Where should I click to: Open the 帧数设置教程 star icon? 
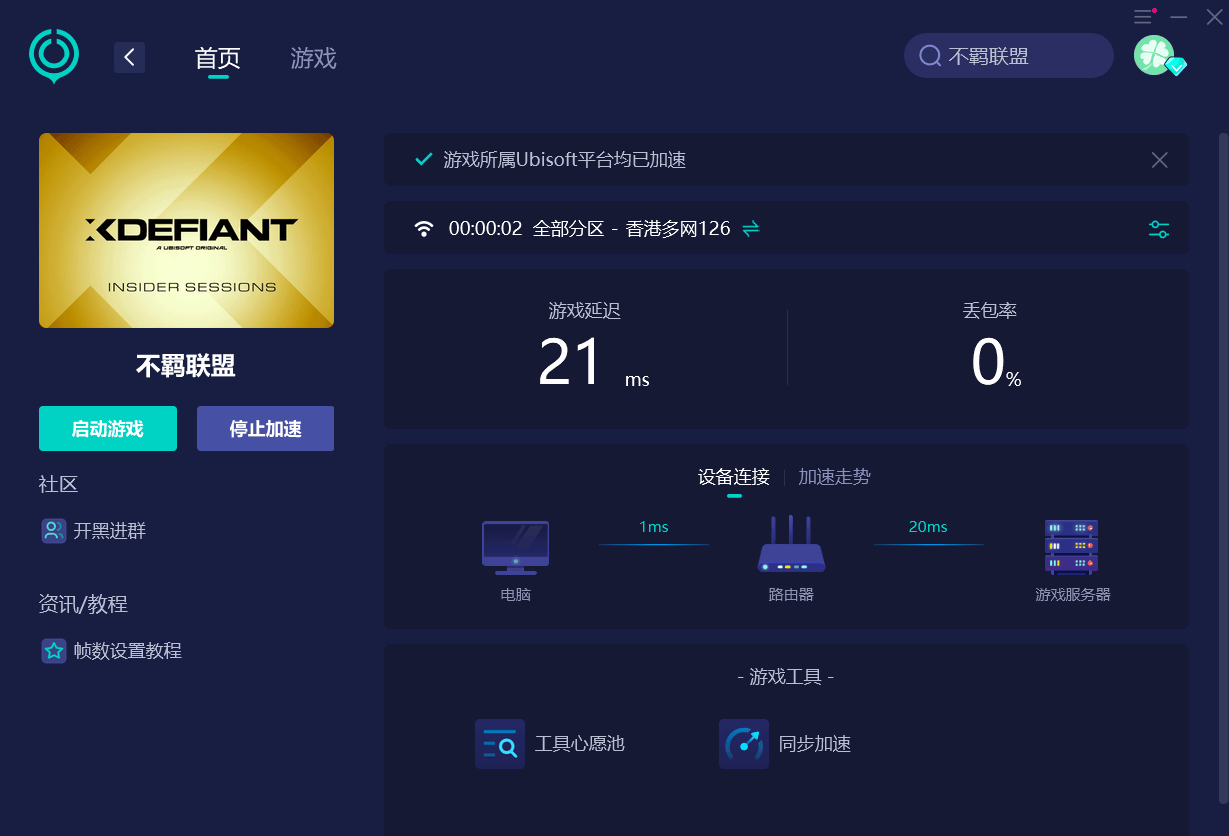click(54, 651)
